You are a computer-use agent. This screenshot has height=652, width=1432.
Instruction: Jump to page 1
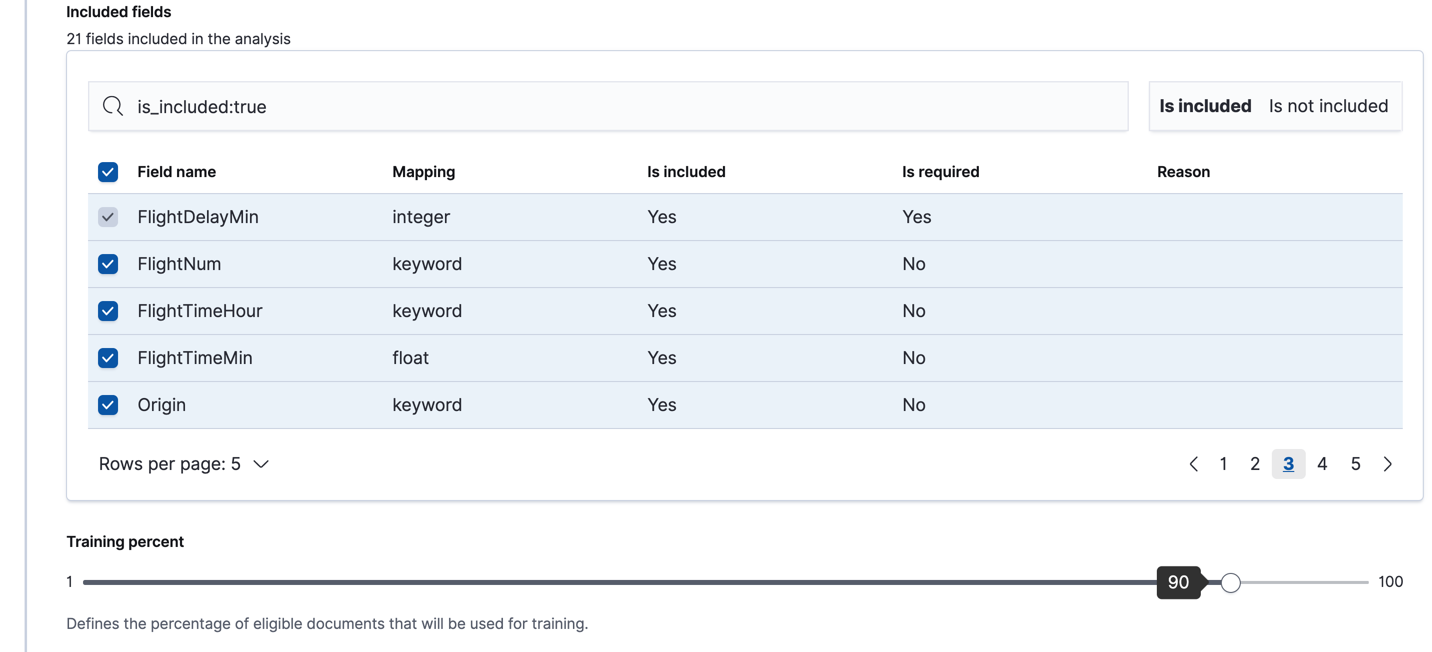(x=1223, y=464)
